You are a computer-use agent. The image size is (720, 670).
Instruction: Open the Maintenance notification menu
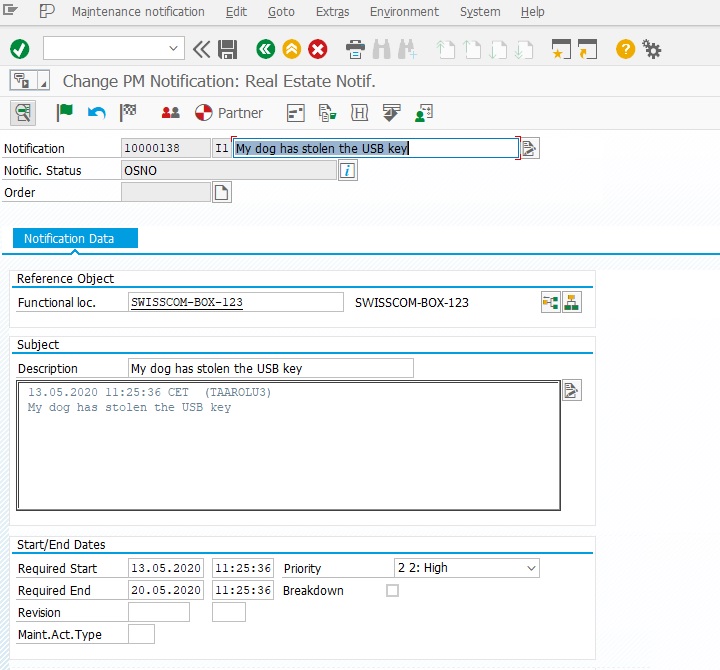coord(138,11)
